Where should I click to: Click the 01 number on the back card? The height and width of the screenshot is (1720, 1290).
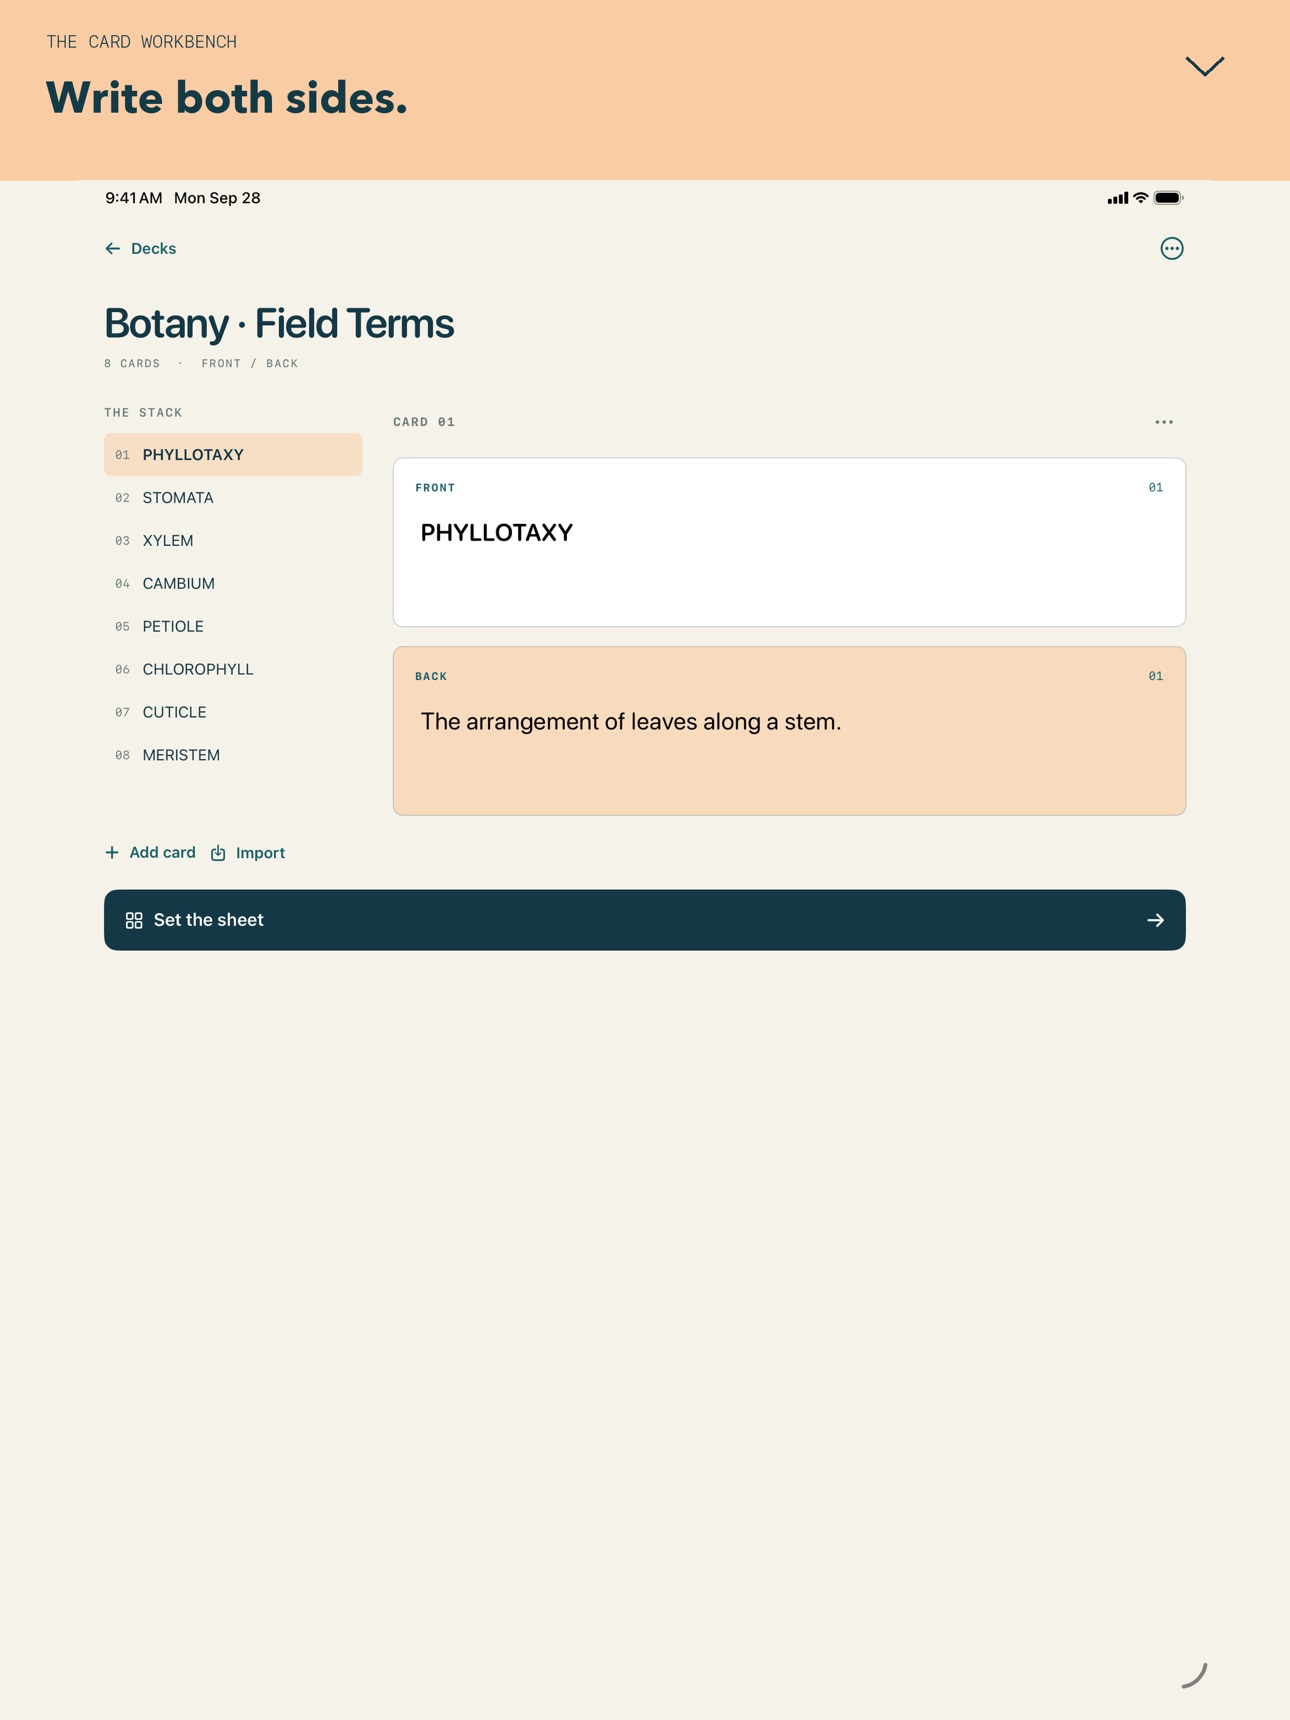[x=1155, y=677]
